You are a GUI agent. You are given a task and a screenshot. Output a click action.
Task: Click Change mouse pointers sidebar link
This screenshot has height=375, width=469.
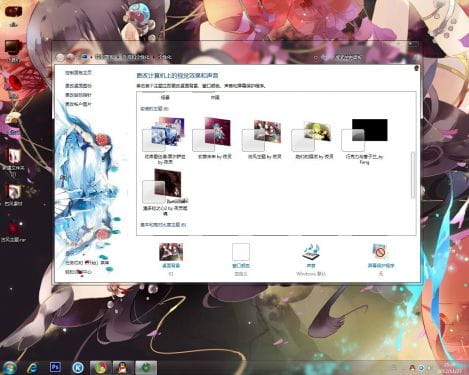click(x=78, y=95)
